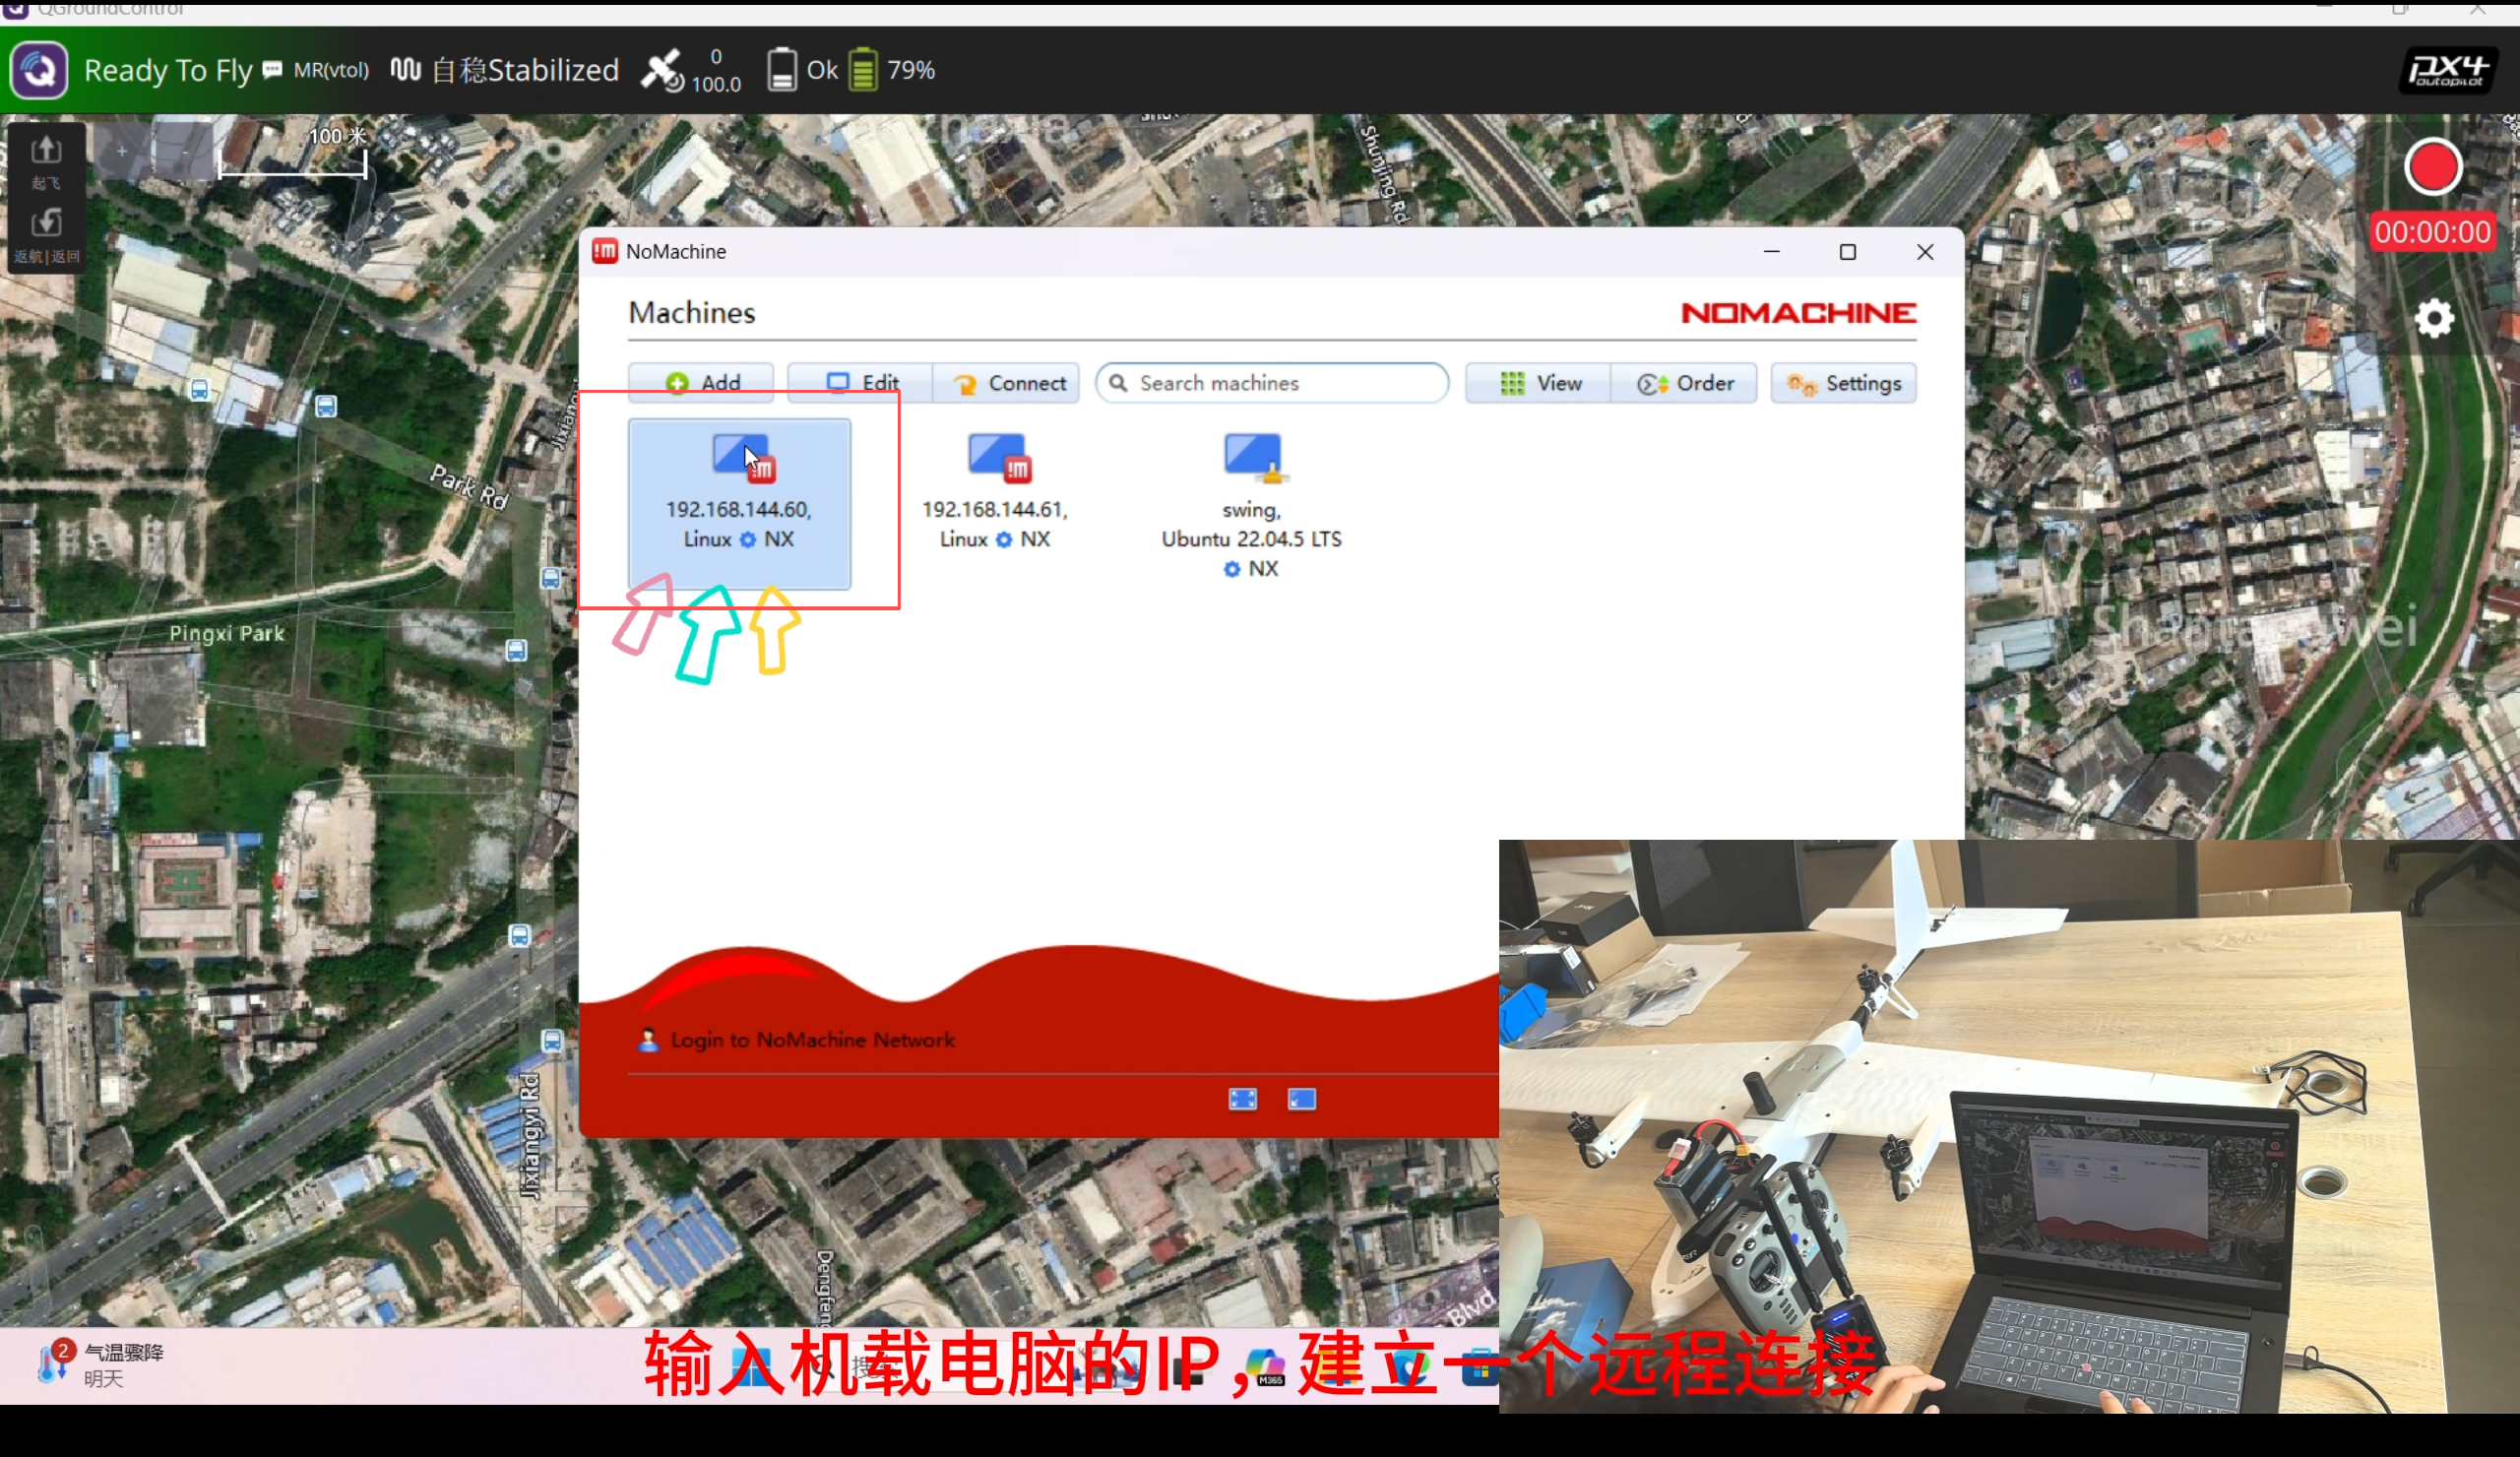
Task: Add a new machine in NoMachine
Action: point(701,383)
